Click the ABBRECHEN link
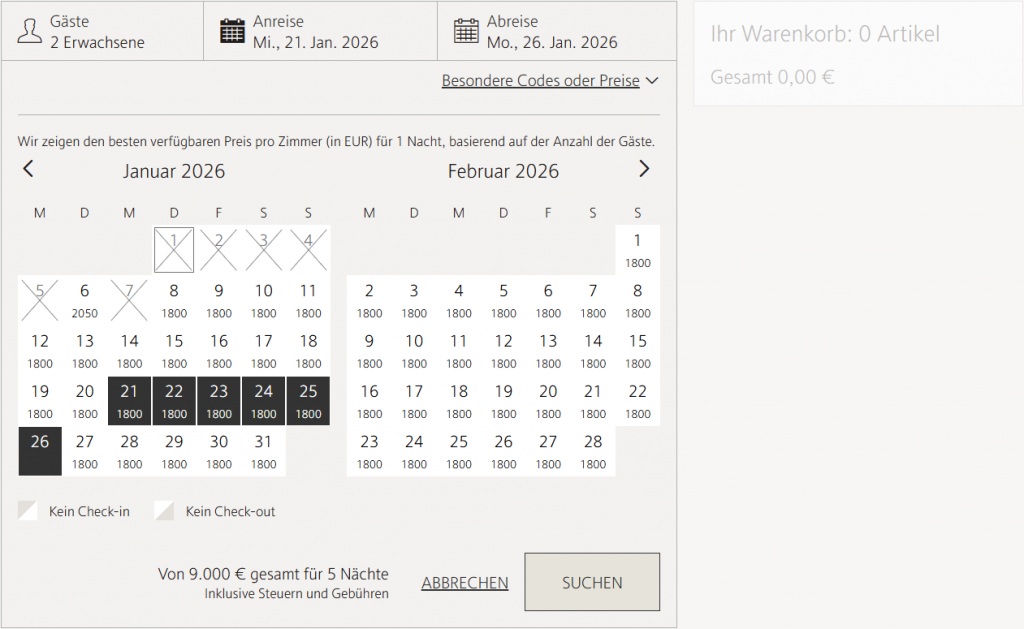 (x=465, y=583)
